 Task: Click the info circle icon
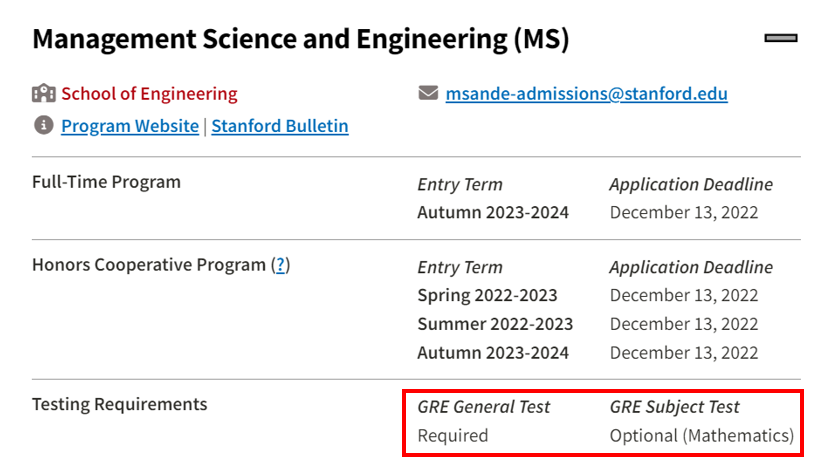tap(44, 125)
